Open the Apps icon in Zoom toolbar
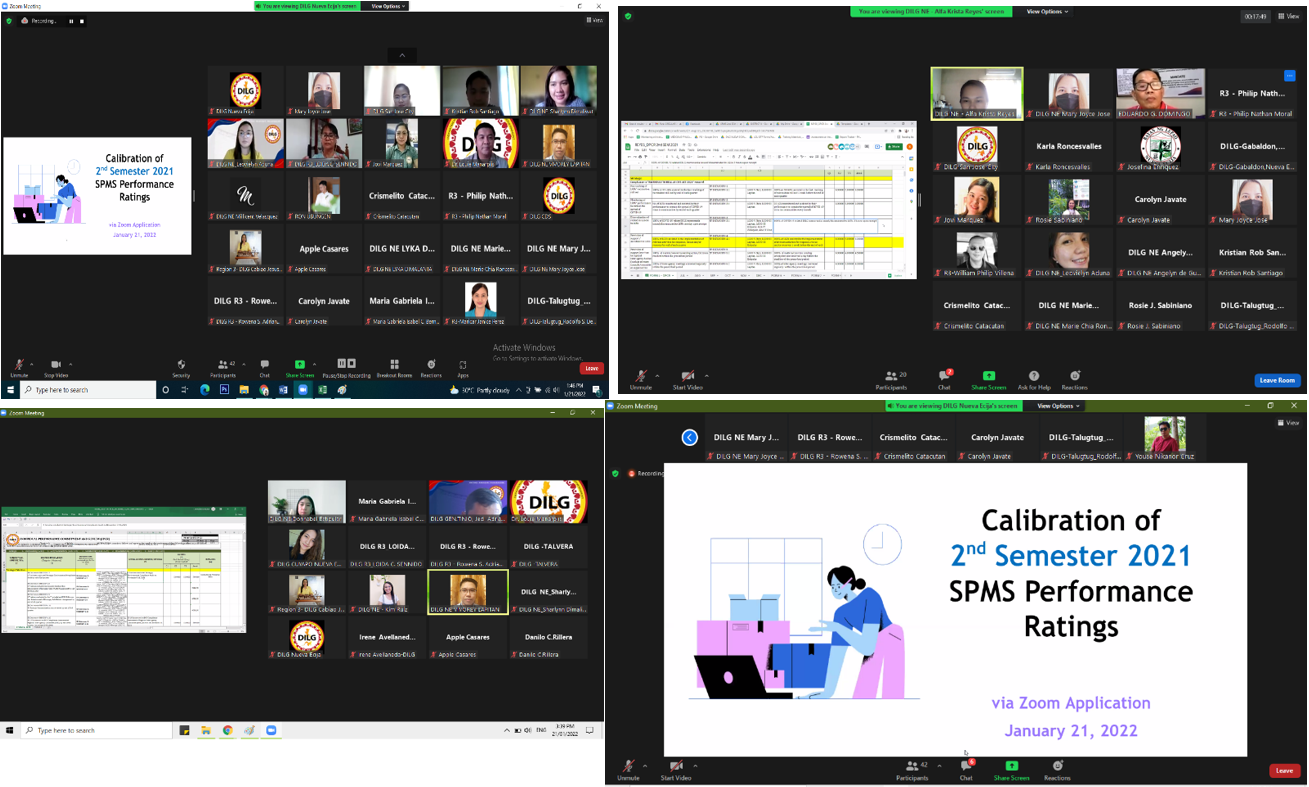The width and height of the screenshot is (1309, 787). coord(463,368)
